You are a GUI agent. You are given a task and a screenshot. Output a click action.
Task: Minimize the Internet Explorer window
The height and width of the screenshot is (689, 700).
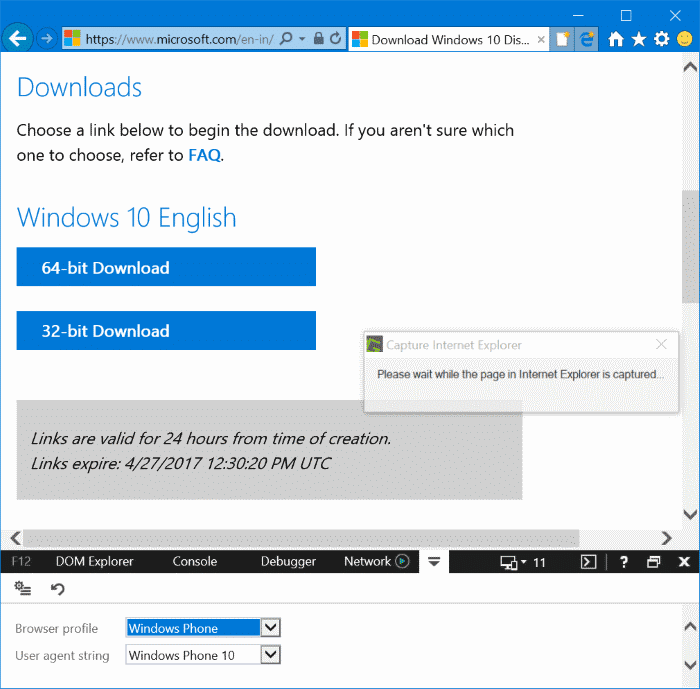pos(578,15)
